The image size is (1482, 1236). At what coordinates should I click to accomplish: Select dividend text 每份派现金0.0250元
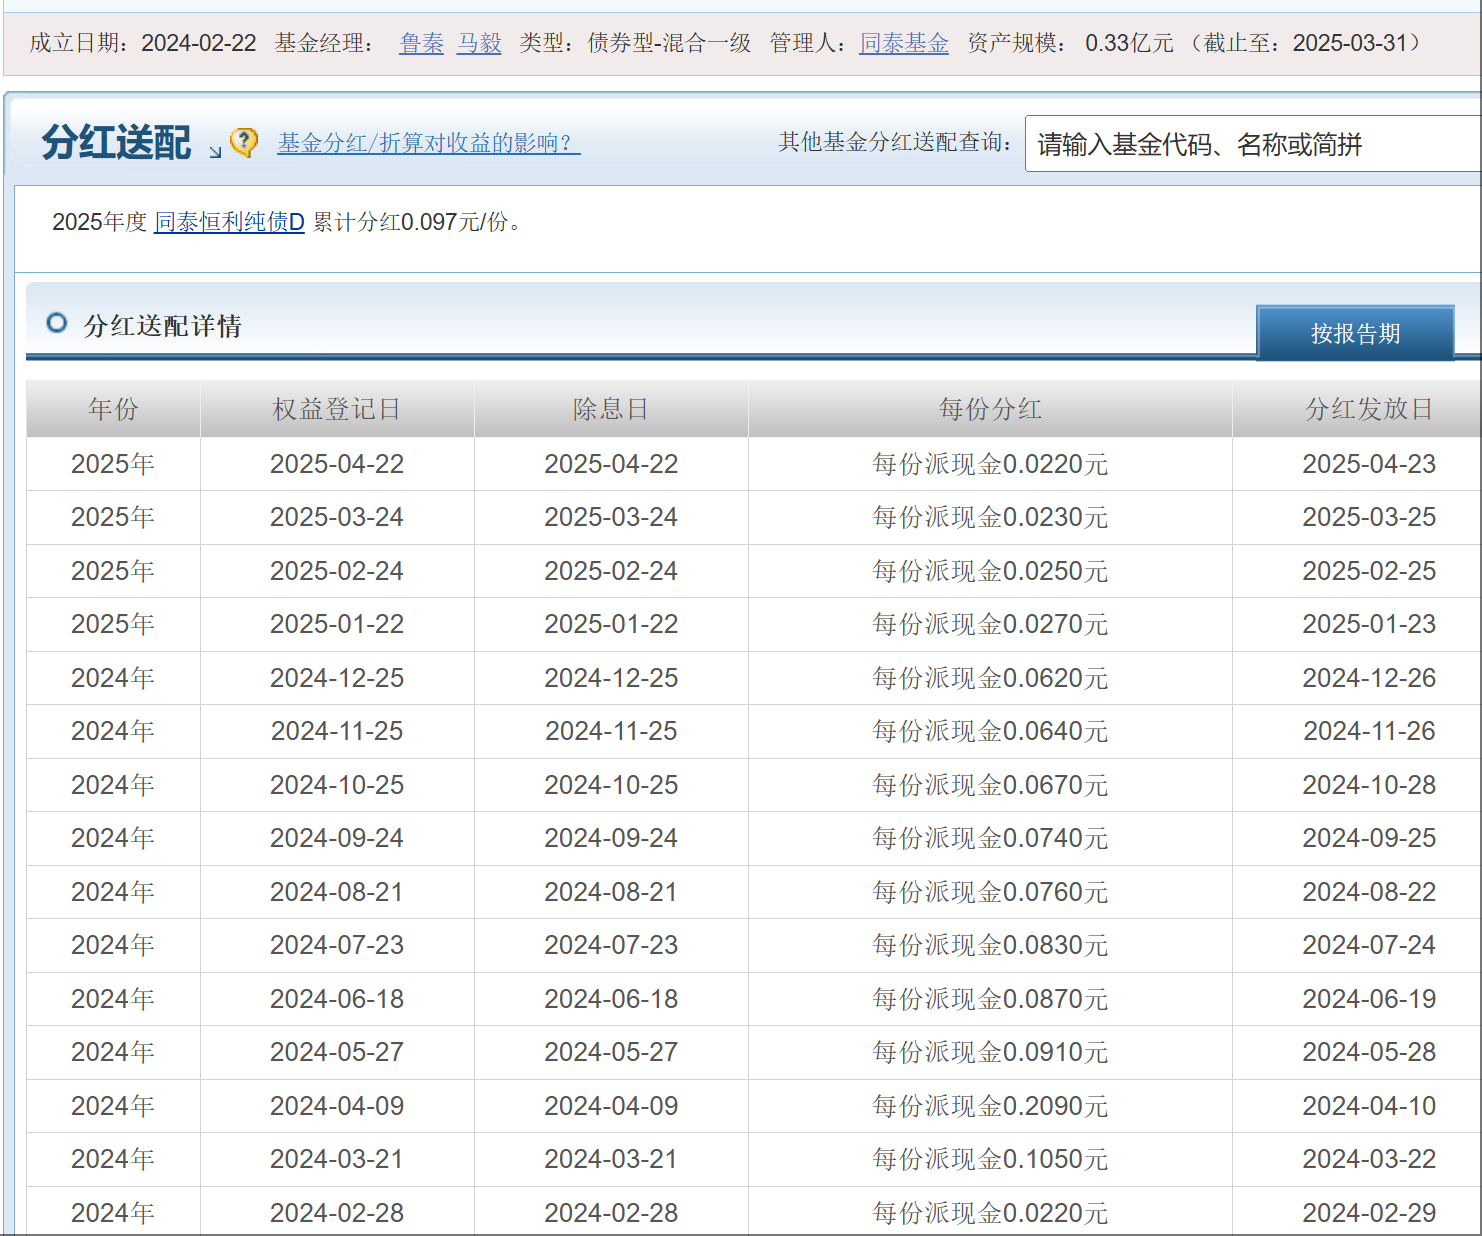click(990, 571)
